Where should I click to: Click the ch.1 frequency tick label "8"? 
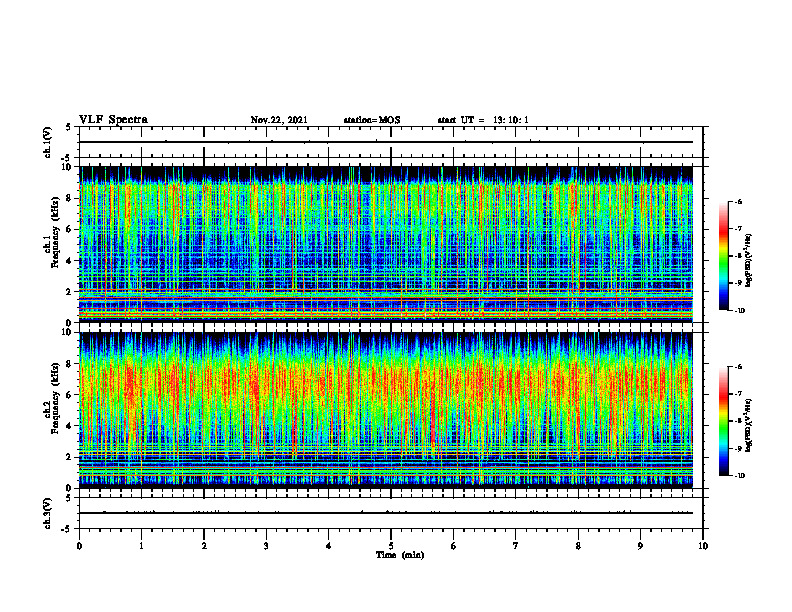click(x=70, y=198)
